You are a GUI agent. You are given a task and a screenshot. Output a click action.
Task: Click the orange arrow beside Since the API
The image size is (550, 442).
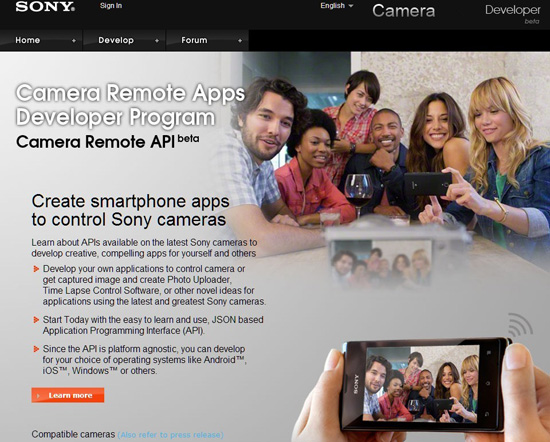(x=36, y=349)
